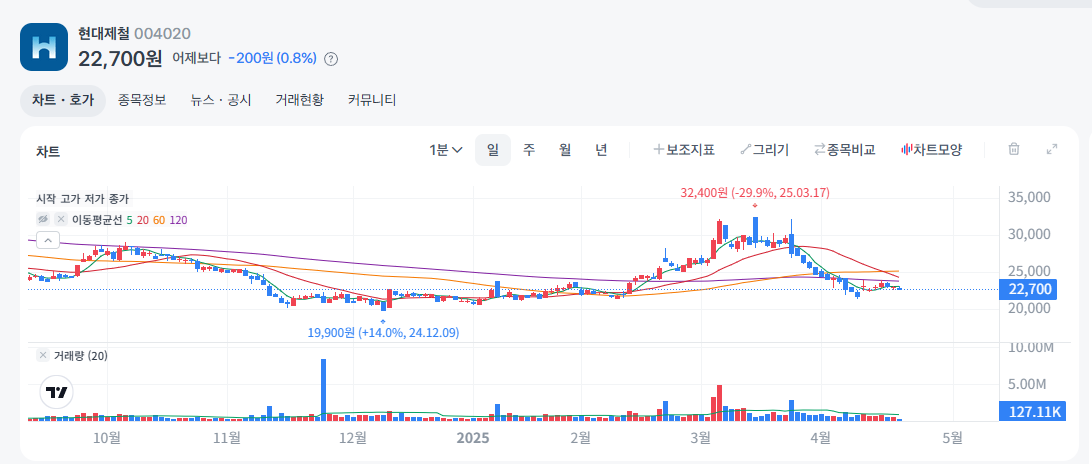Click the stock code 004020
This screenshot has width=1092, height=464.
[x=162, y=33]
